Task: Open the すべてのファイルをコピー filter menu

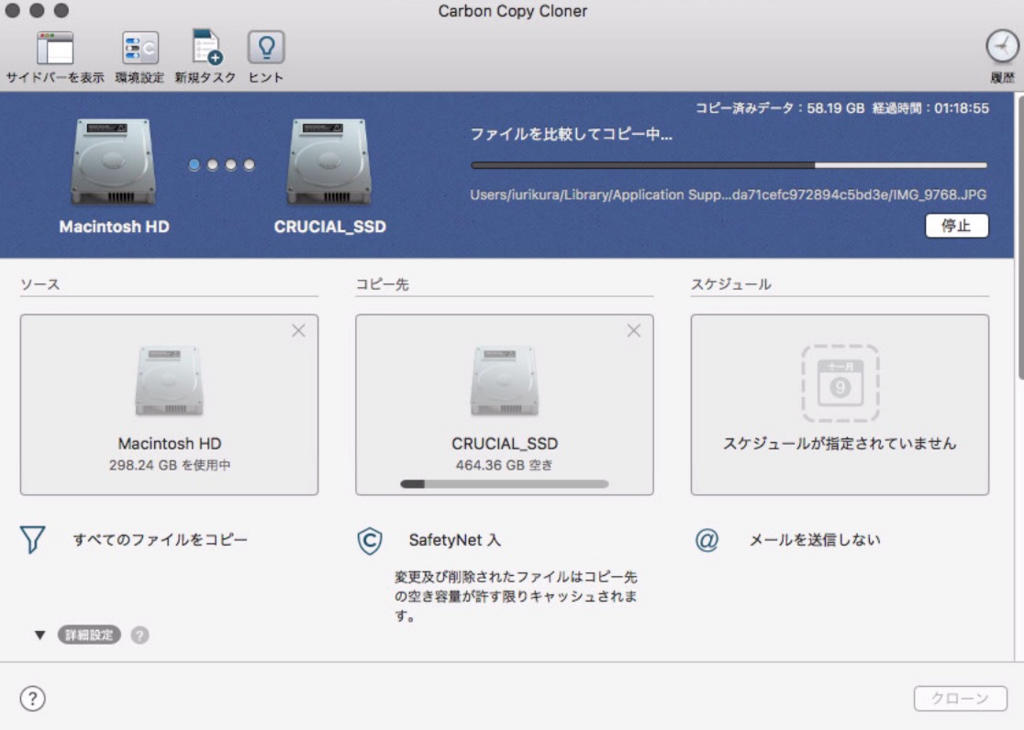Action: coord(160,540)
